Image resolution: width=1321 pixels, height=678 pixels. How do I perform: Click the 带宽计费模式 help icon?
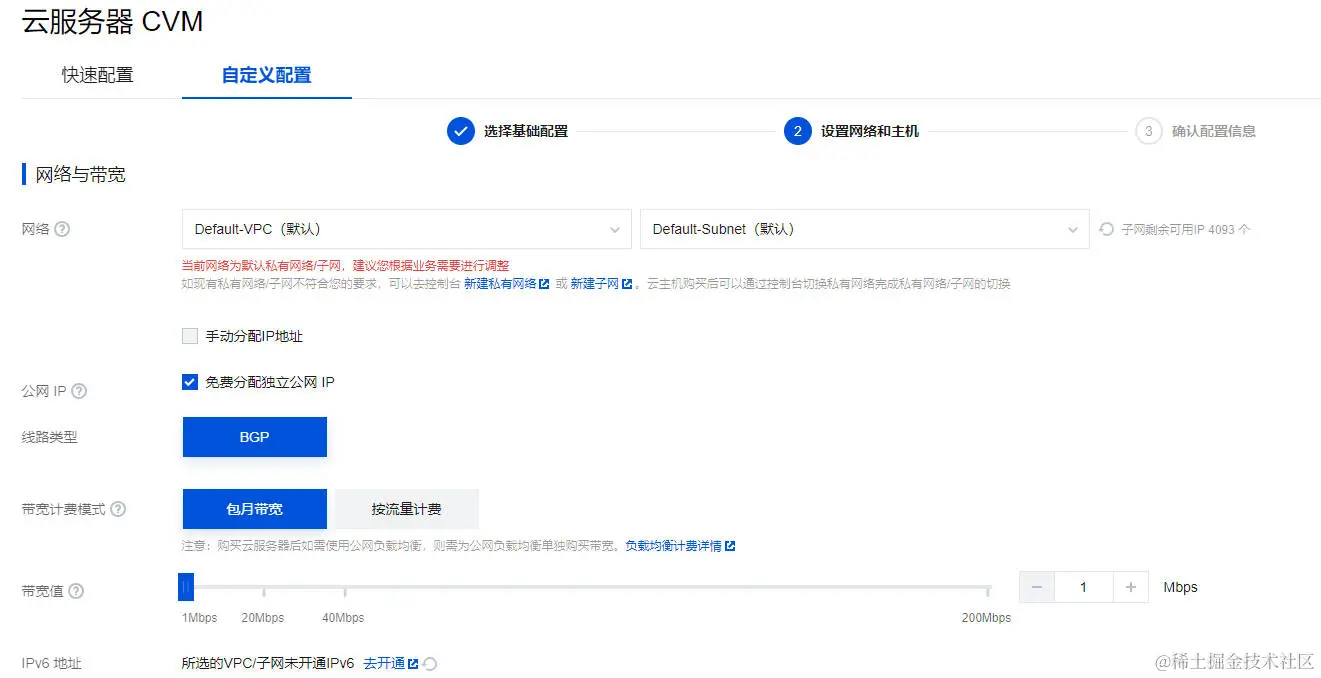click(119, 509)
